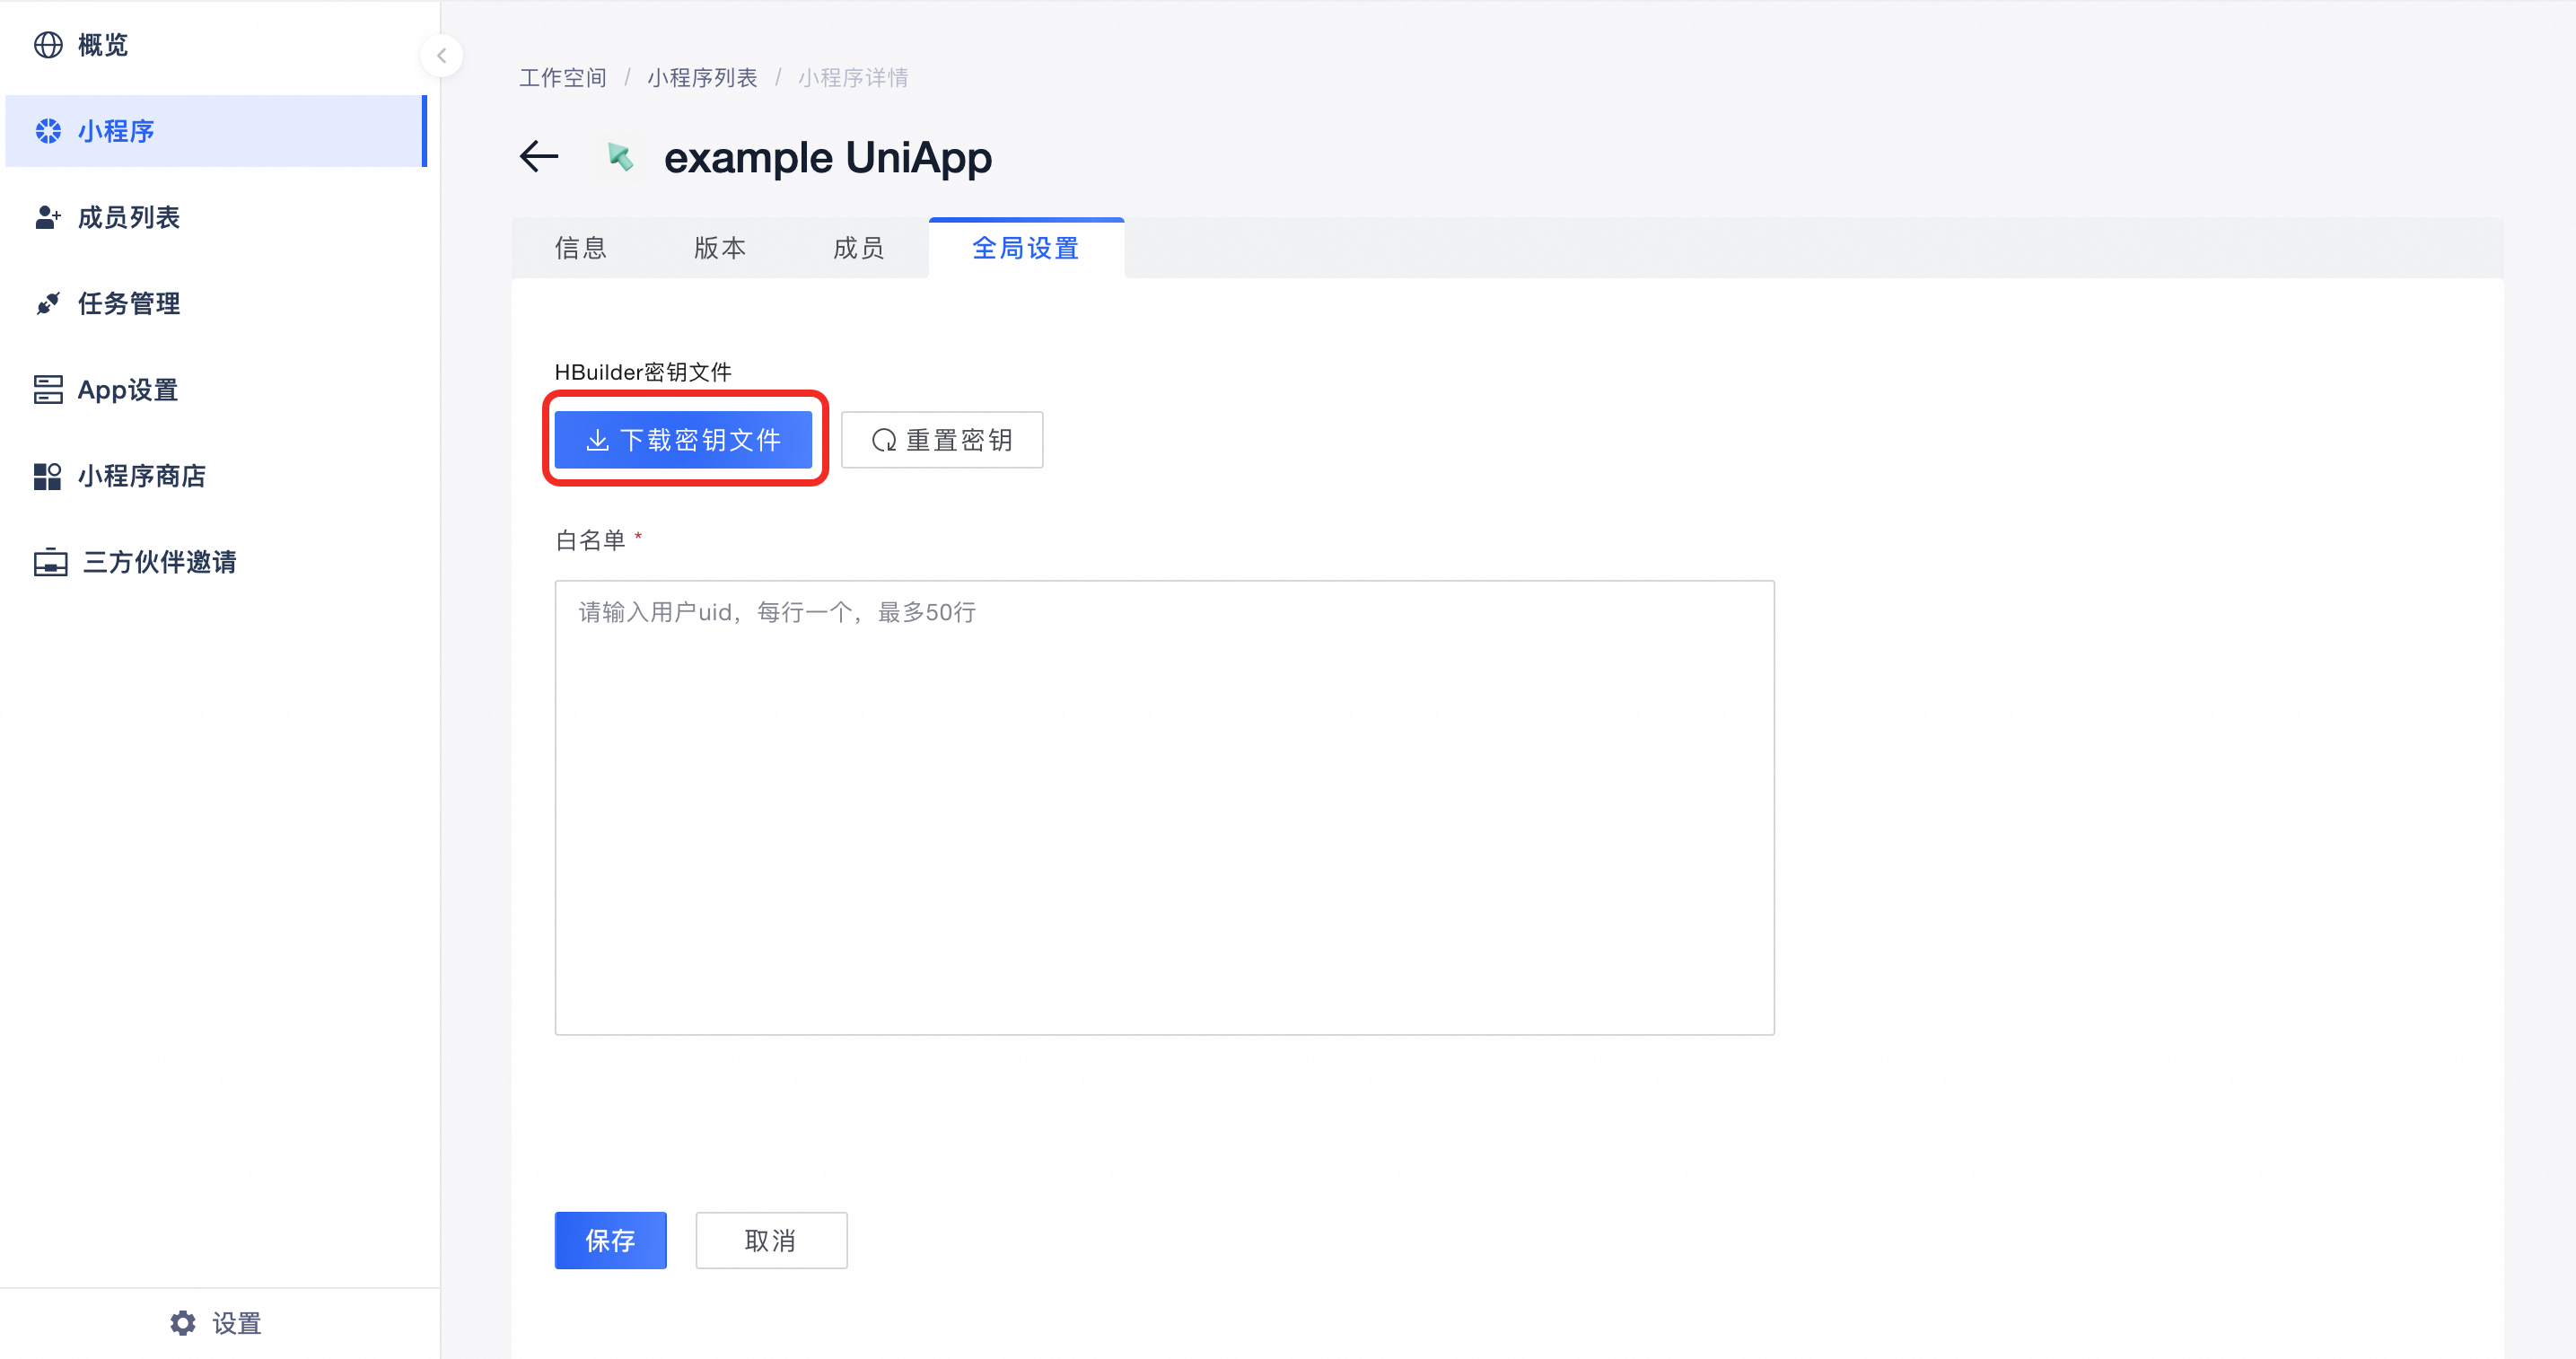Save settings with 保存 button
This screenshot has width=2576, height=1359.
point(610,1240)
